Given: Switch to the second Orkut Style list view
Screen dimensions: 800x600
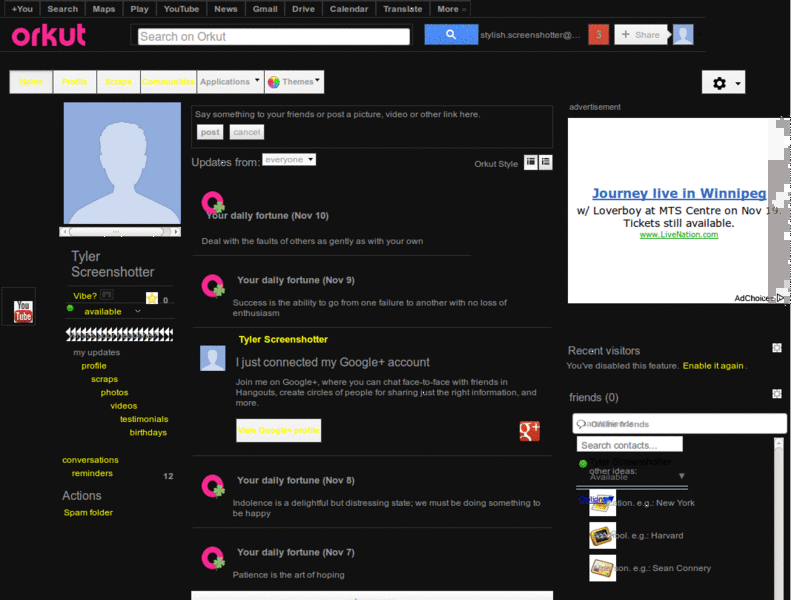Looking at the screenshot, I should pyautogui.click(x=546, y=162).
